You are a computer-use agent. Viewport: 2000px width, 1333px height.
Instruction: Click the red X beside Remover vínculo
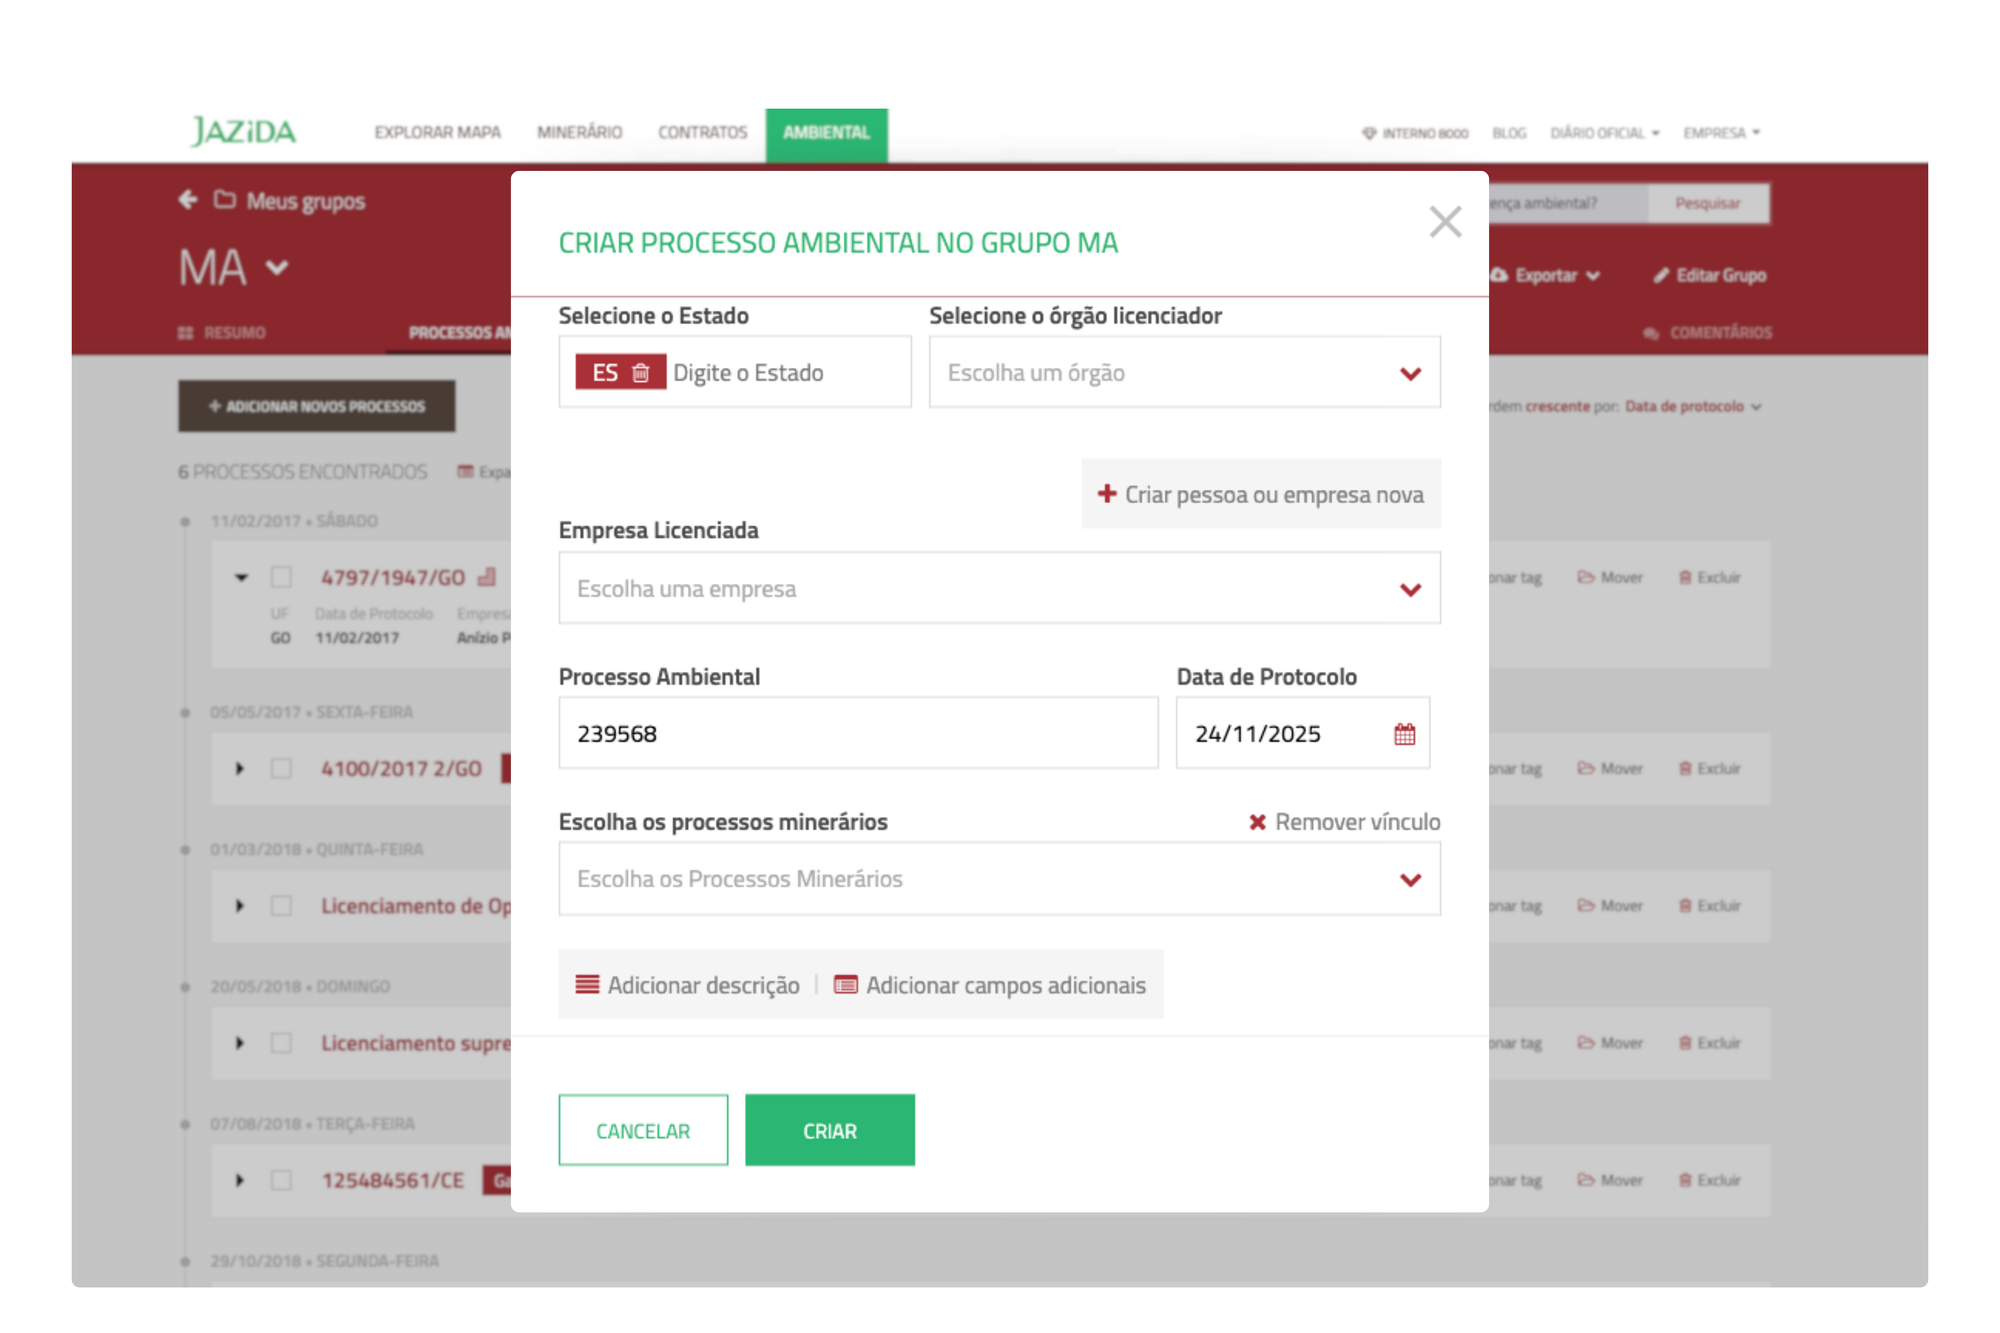pos(1257,822)
